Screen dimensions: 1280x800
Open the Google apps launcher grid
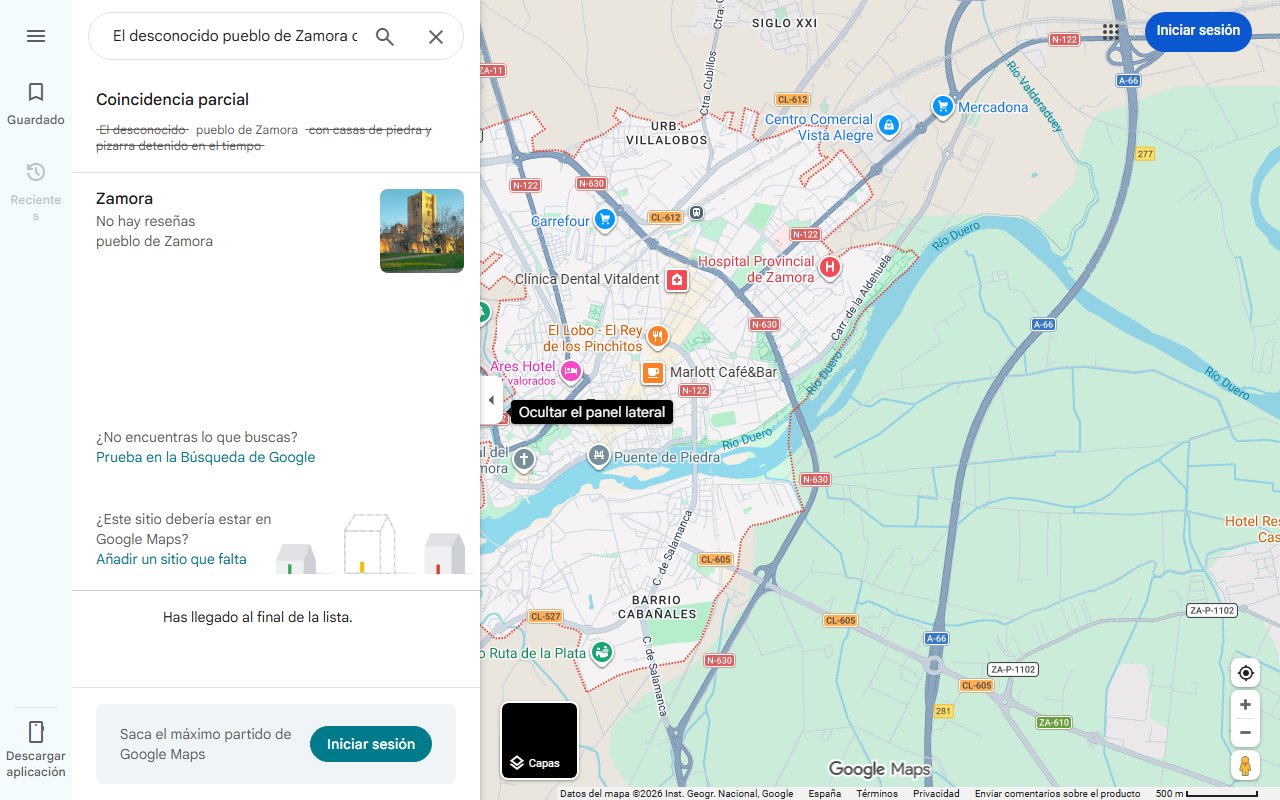pyautogui.click(x=1110, y=31)
